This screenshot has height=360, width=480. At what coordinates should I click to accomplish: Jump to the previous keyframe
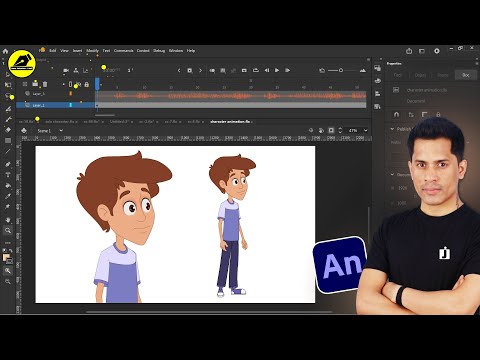pyautogui.click(x=179, y=70)
